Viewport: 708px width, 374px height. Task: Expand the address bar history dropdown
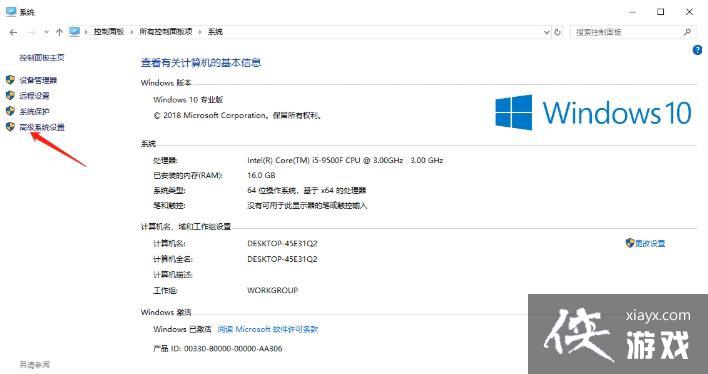pos(546,33)
